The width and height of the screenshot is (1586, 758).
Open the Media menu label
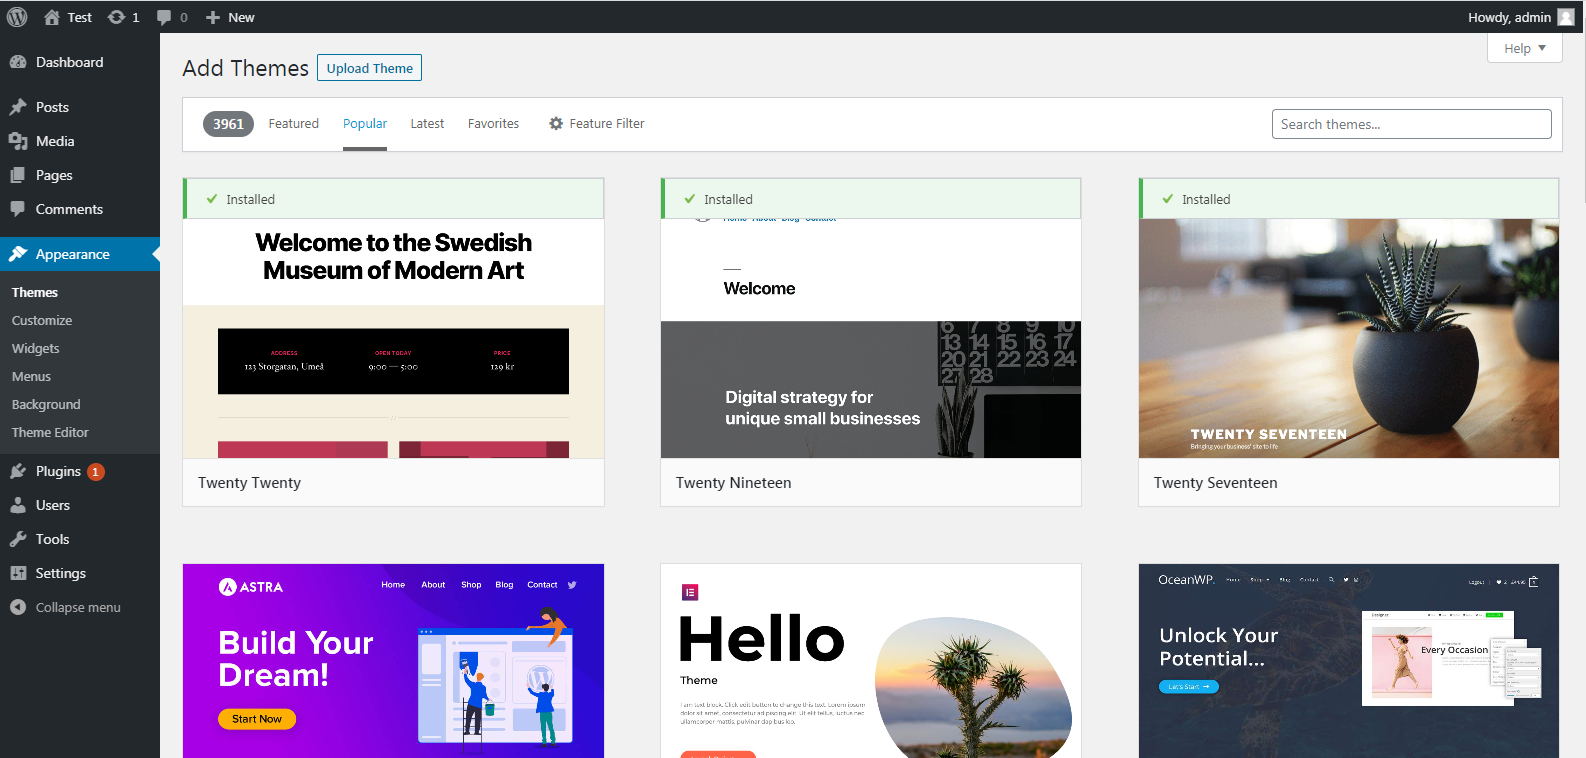55,141
